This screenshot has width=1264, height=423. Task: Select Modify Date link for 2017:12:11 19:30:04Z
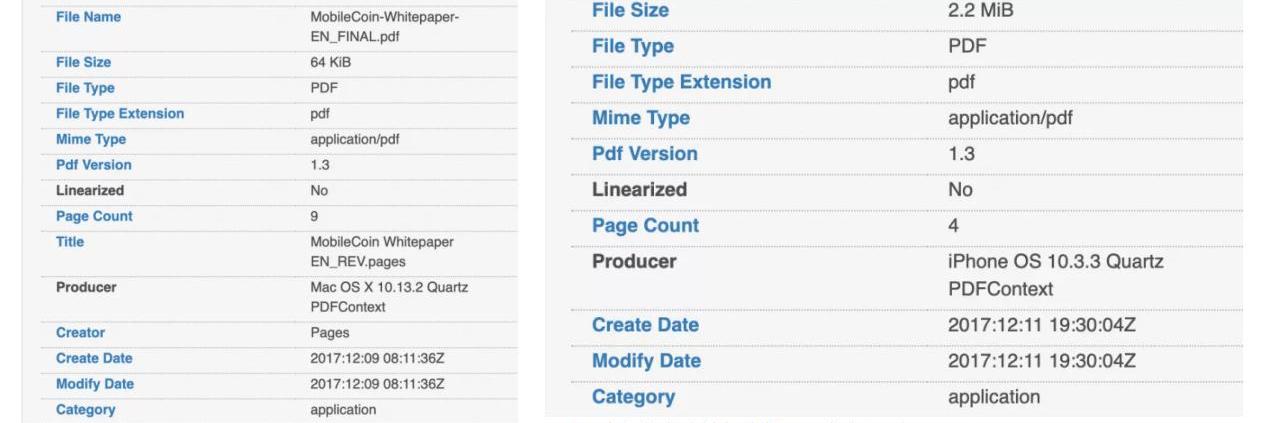646,361
